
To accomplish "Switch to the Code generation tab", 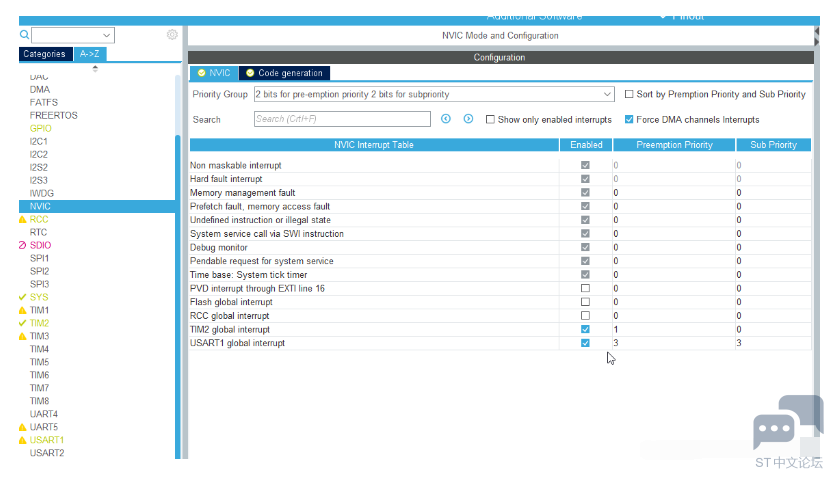I will [x=289, y=73].
